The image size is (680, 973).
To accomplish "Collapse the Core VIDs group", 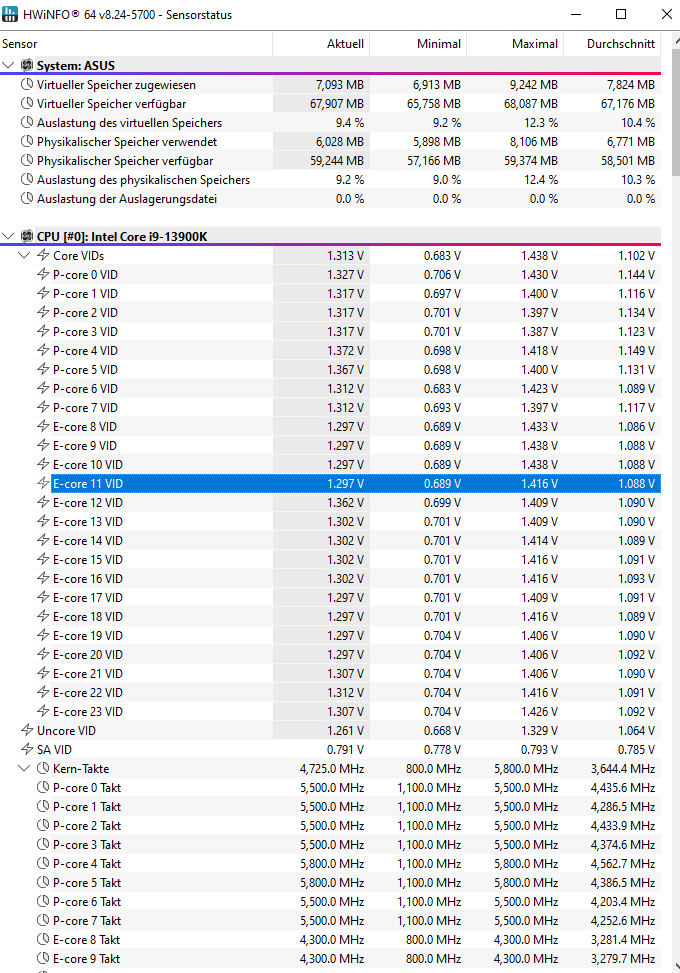I will click(24, 255).
